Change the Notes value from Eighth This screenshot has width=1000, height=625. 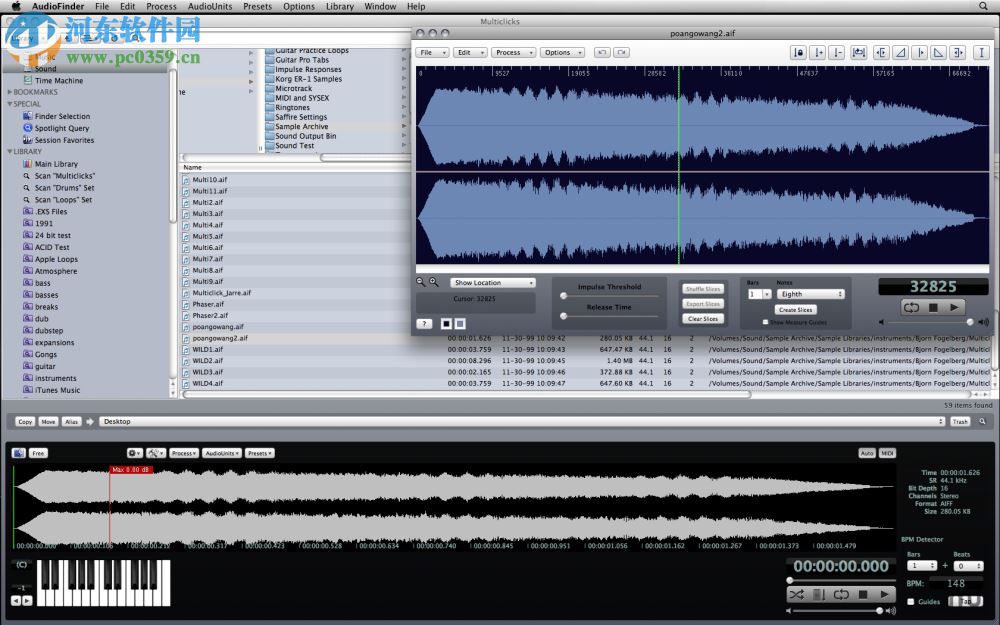810,293
